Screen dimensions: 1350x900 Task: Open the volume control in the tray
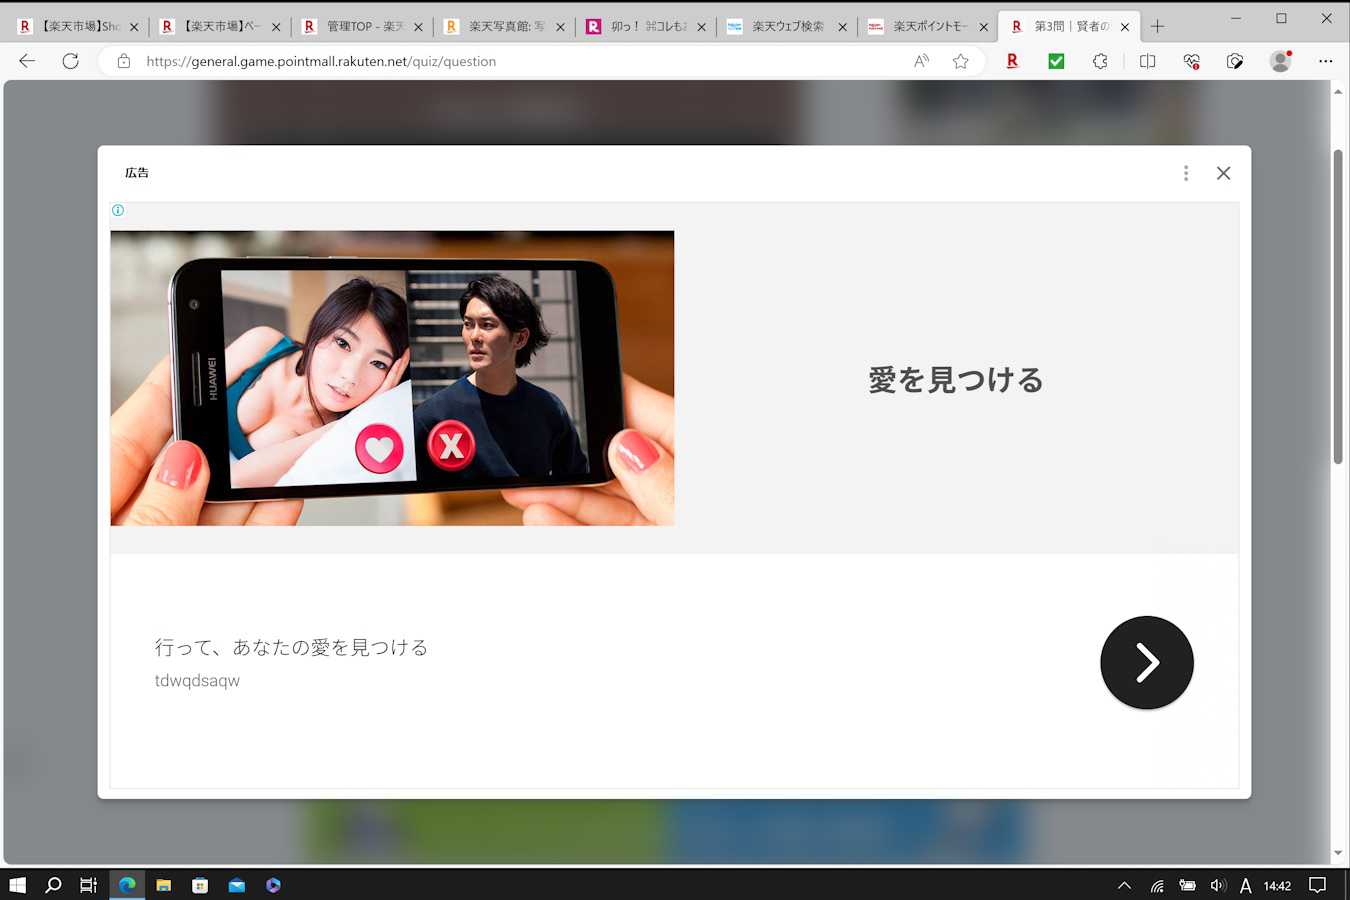(1217, 885)
